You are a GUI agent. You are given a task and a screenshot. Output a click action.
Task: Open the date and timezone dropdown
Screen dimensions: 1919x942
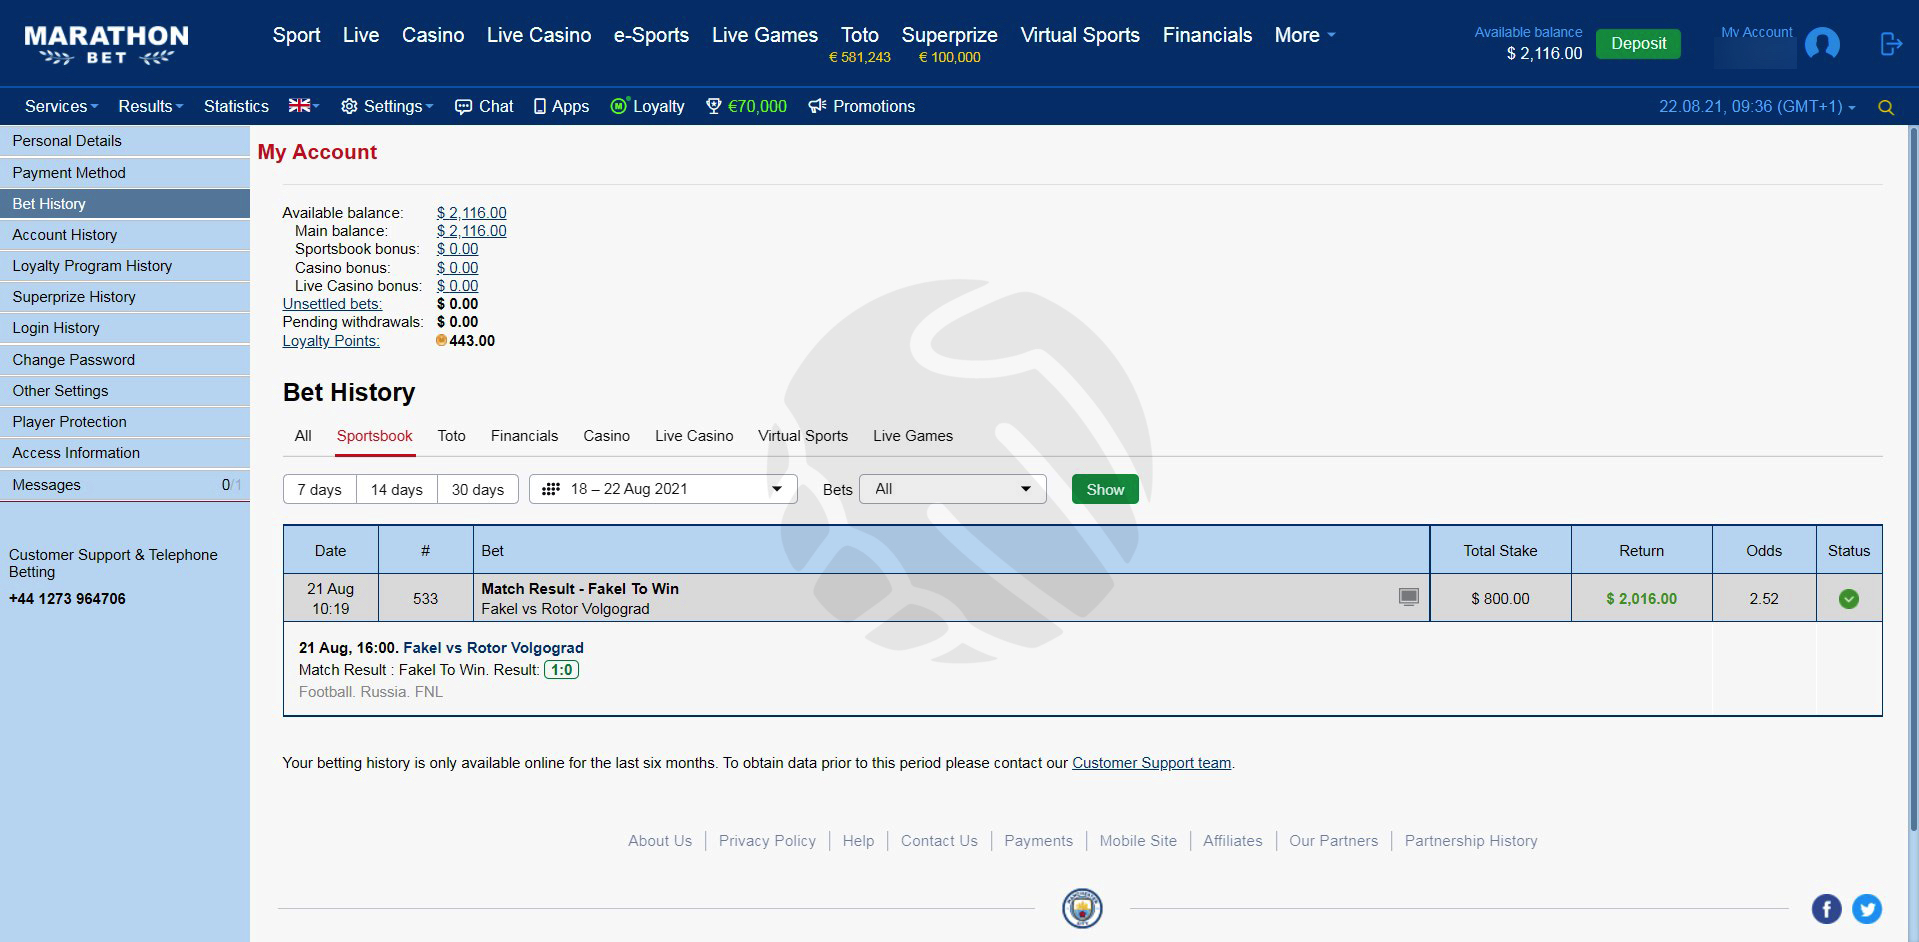click(1757, 106)
